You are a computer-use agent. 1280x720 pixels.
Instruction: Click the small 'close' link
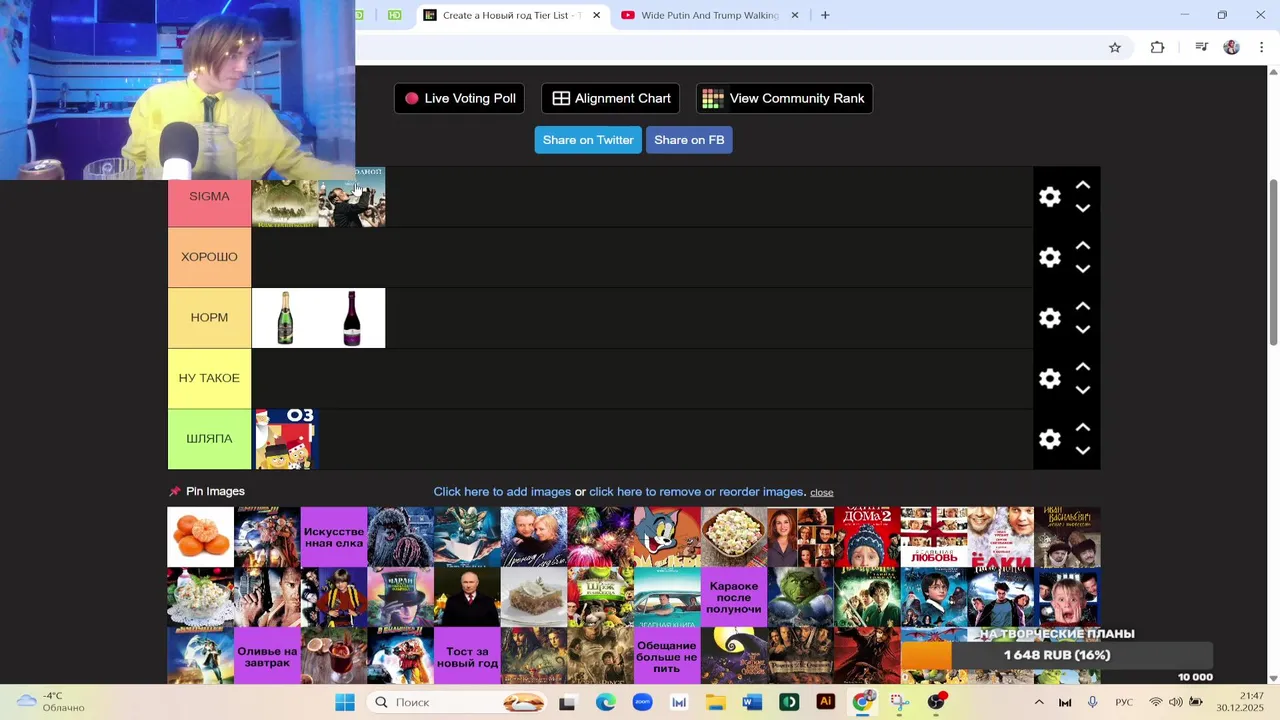822,492
